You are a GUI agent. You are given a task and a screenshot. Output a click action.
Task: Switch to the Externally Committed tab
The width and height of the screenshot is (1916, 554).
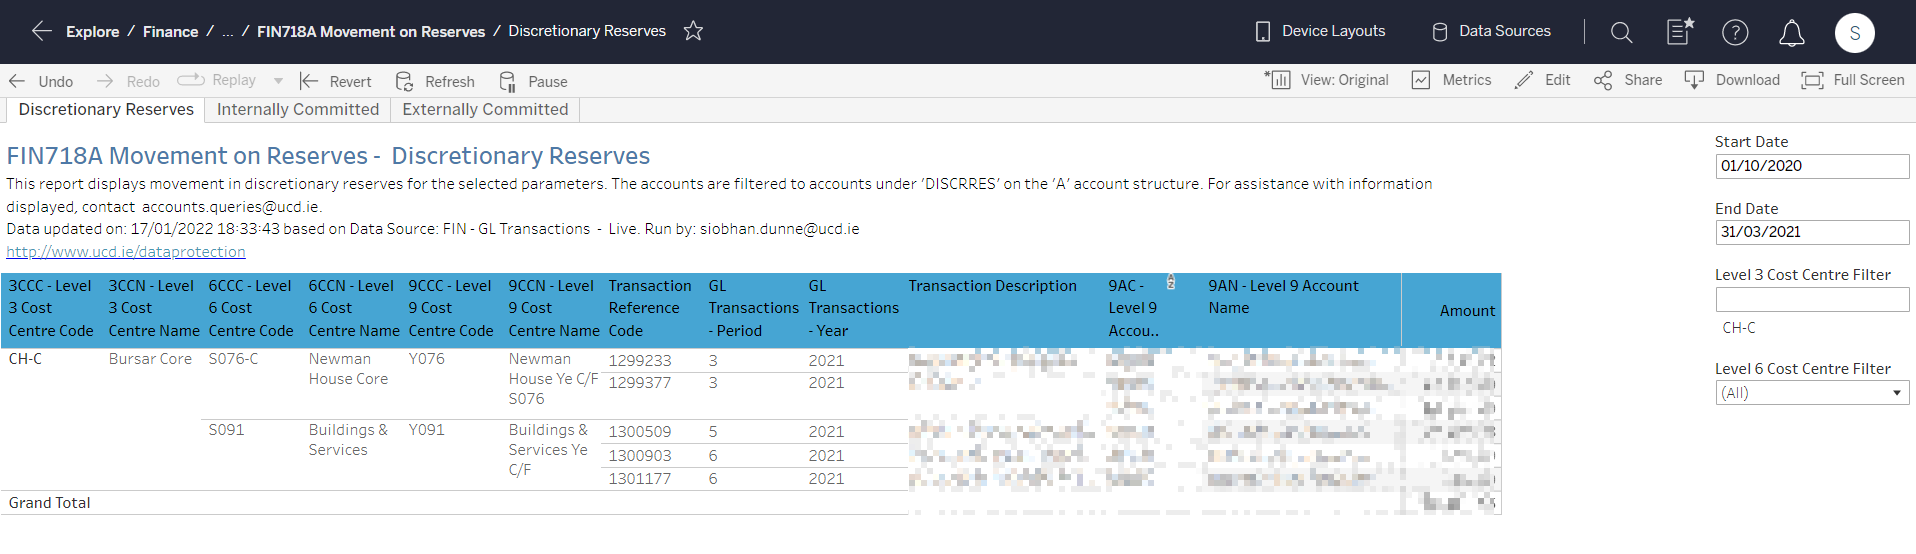pos(485,109)
